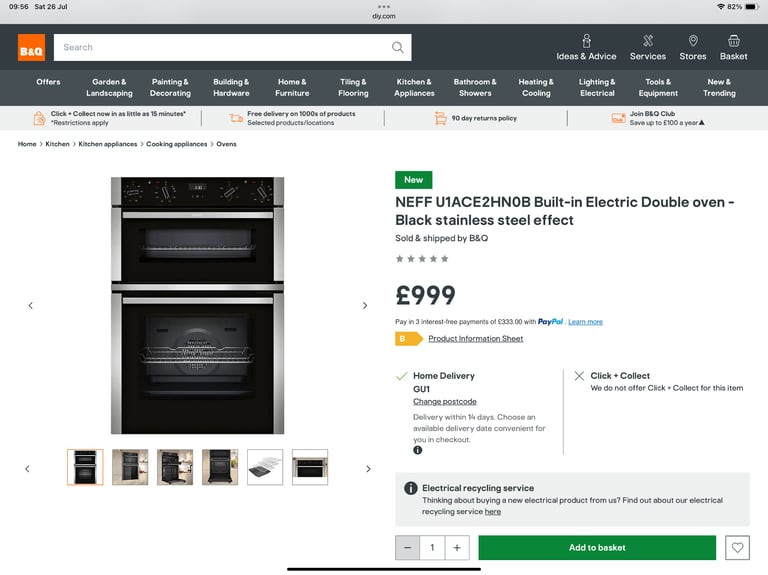Open Garden & Landscaping menu
This screenshot has width=768, height=575.
tap(109, 87)
